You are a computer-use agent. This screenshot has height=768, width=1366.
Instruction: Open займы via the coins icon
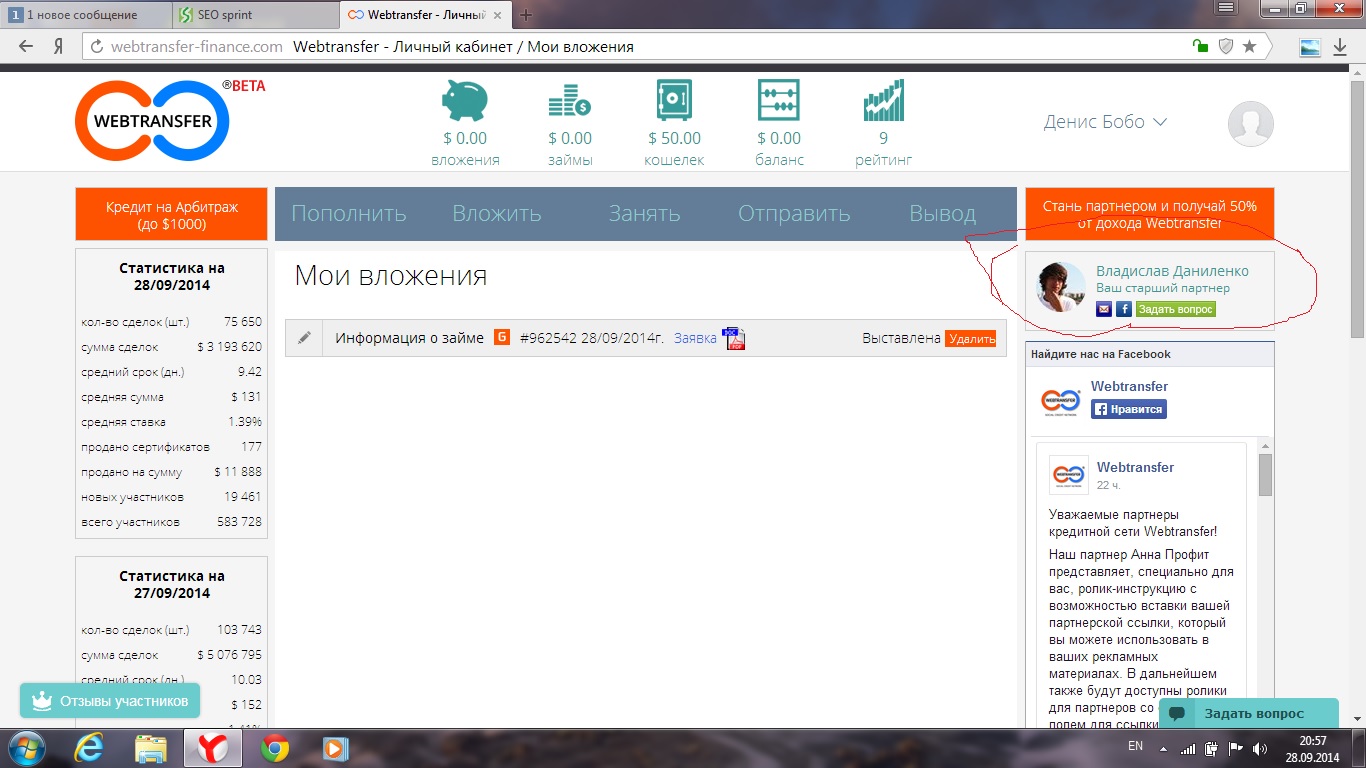point(569,101)
